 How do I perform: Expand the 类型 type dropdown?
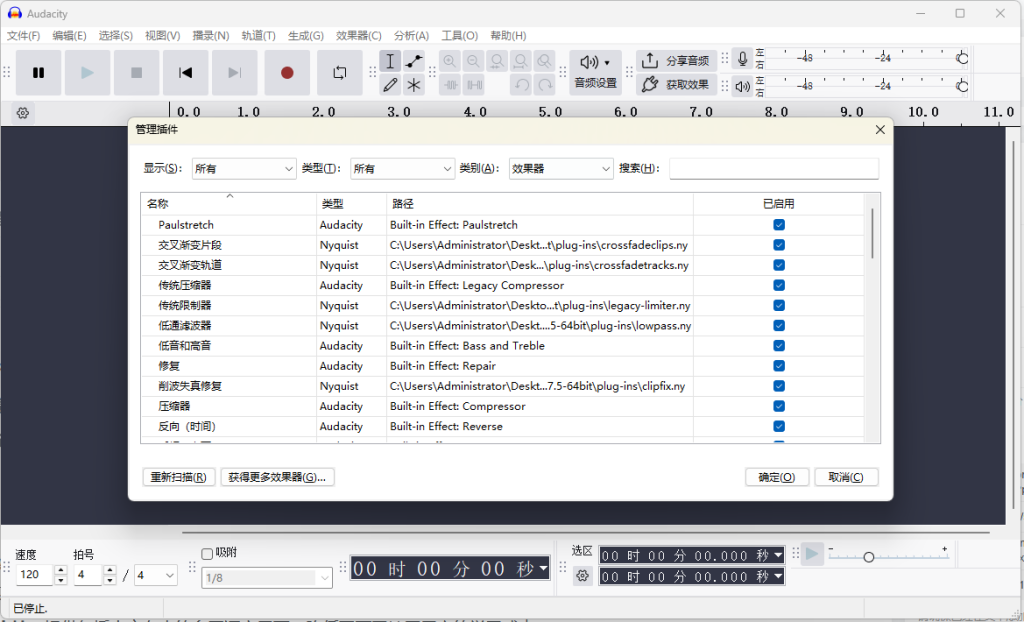[402, 169]
